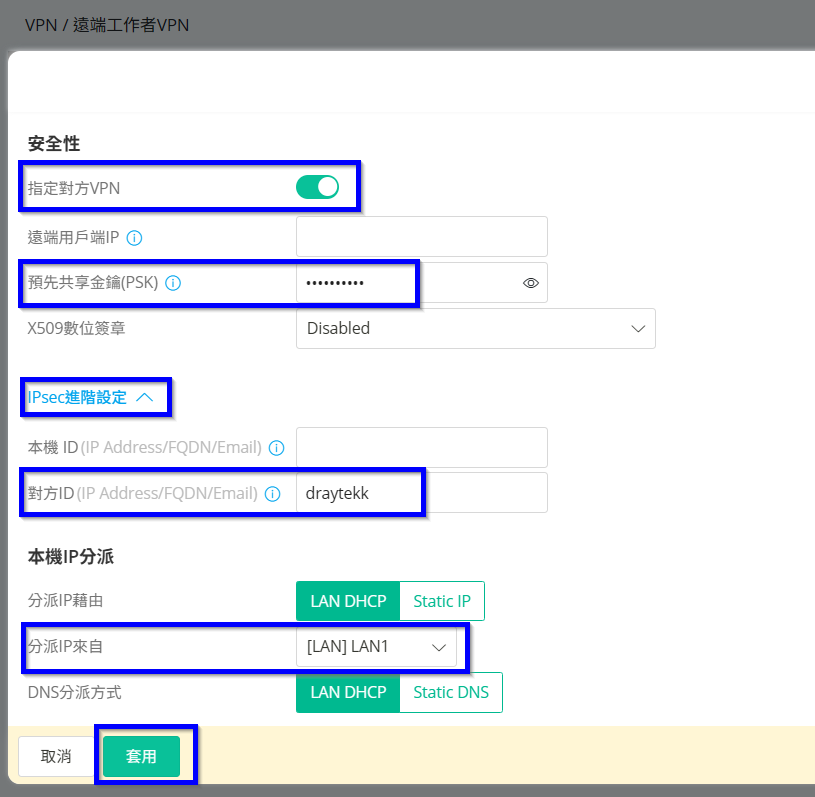Open the X509數位簽章 Disabled dropdown
Viewport: 815px width, 797px height.
click(x=475, y=328)
